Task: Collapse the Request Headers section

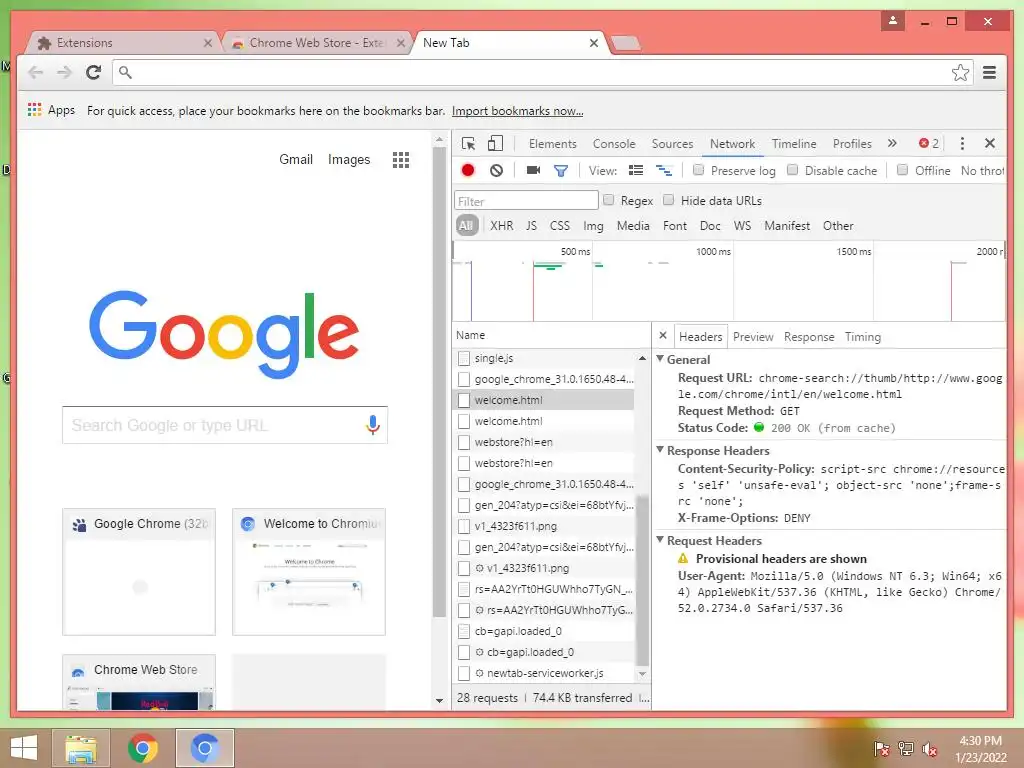Action: pos(660,539)
